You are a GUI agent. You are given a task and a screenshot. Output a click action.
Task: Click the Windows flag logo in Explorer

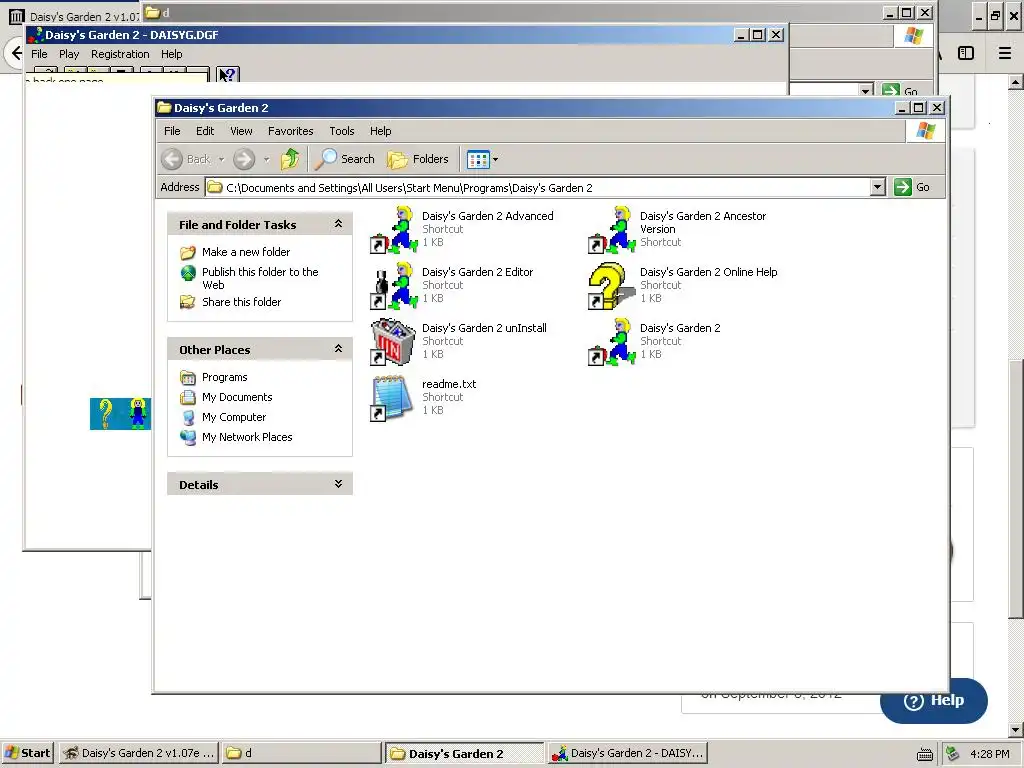pos(925,131)
